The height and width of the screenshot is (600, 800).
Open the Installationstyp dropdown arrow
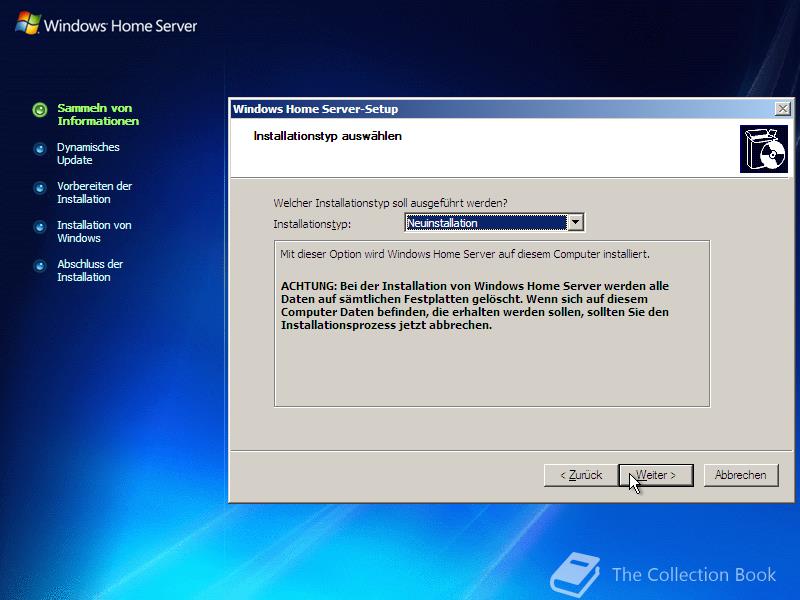coord(576,222)
